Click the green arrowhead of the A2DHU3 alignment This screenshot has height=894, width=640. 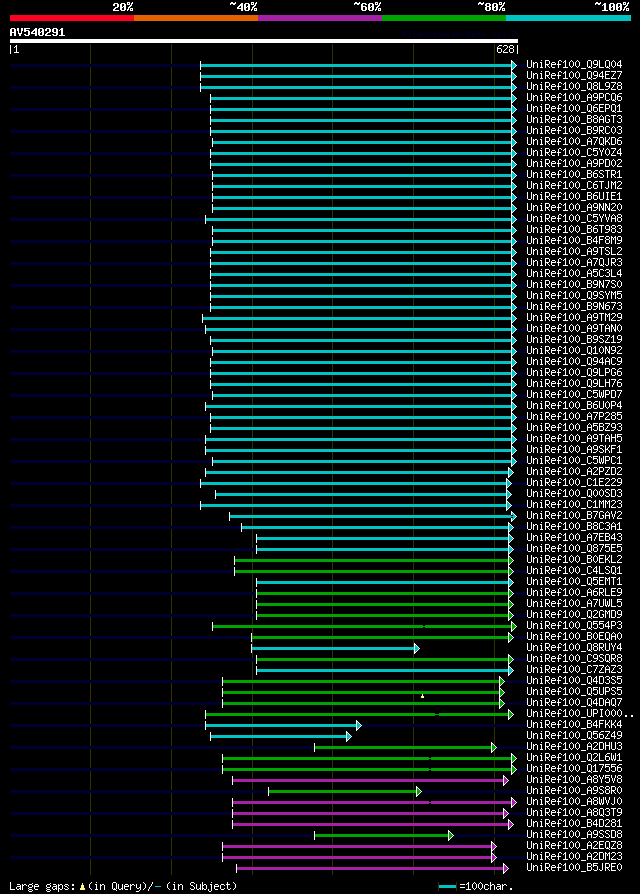[x=494, y=747]
